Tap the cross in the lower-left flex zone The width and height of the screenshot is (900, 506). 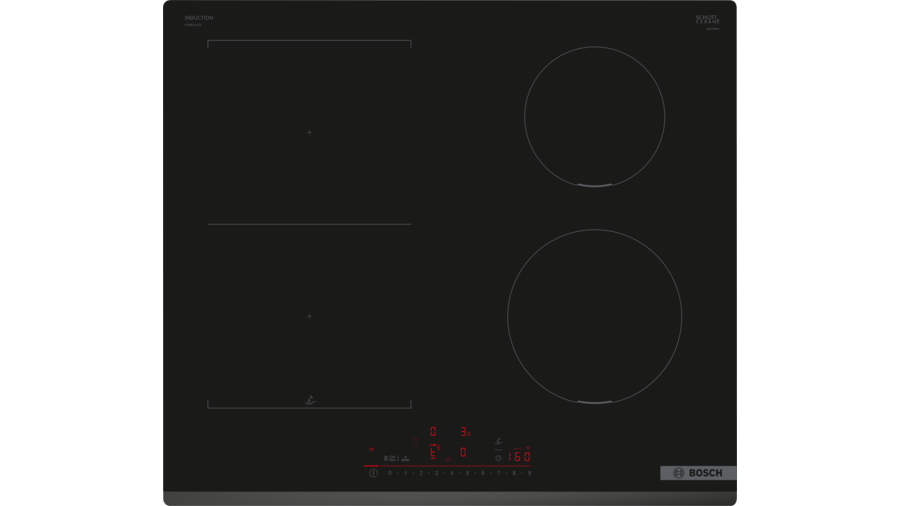pos(309,316)
